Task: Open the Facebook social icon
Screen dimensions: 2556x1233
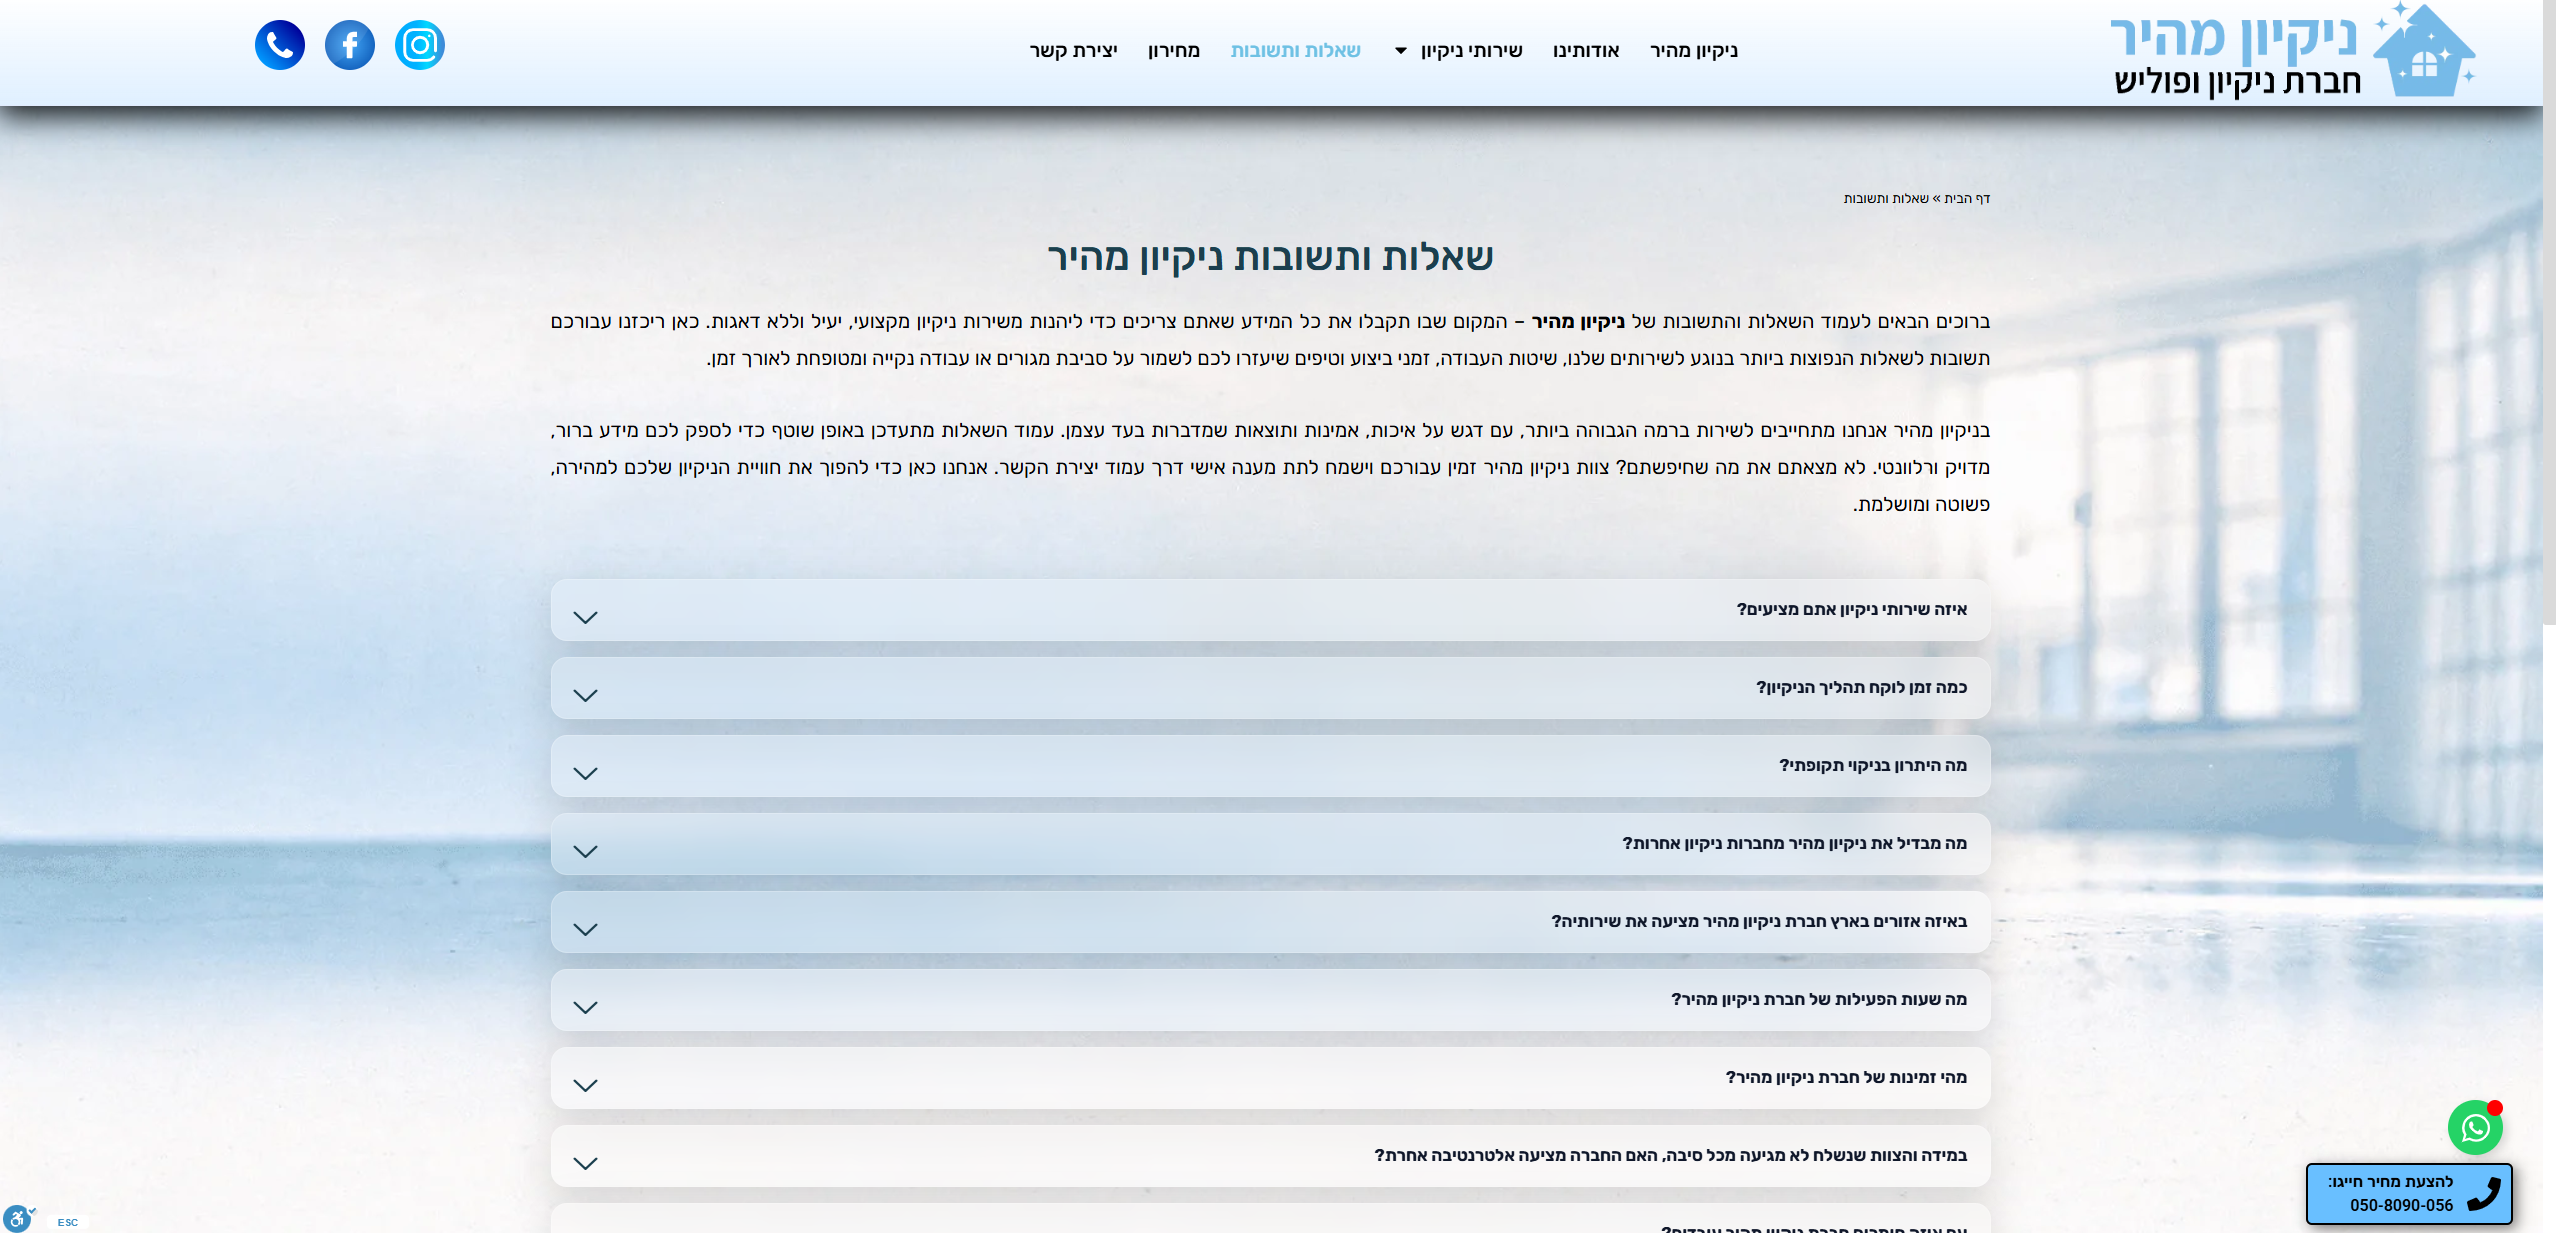Action: [x=349, y=45]
